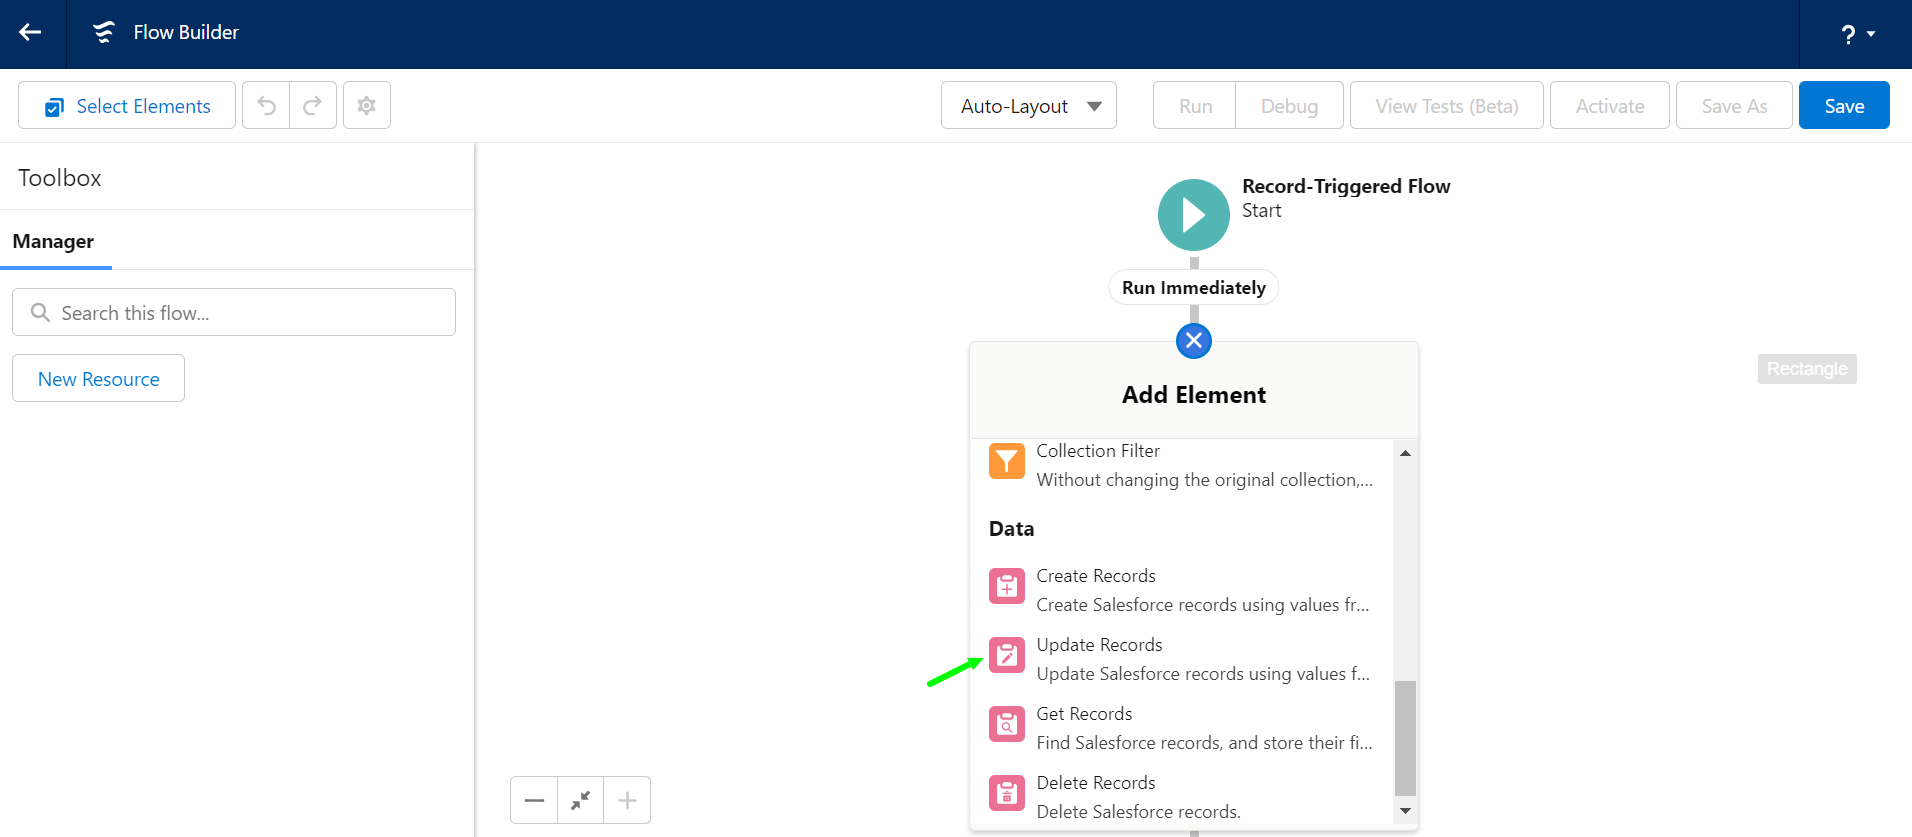Click the Run Immediately label

[1193, 288]
